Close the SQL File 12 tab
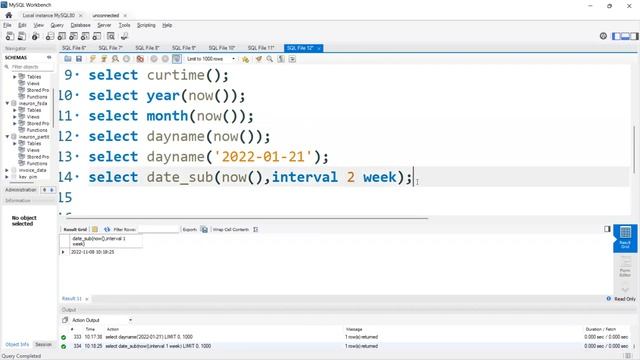Viewport: 640px width, 360px height. tap(319, 48)
